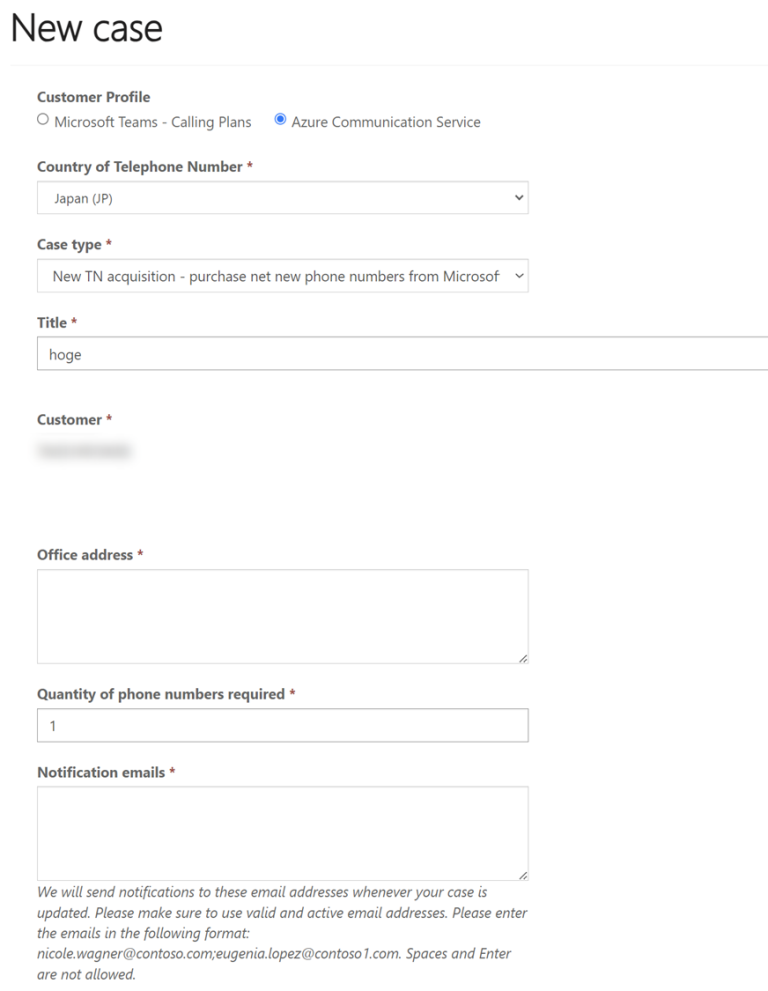Select Azure Communication Service radio button

[x=280, y=119]
